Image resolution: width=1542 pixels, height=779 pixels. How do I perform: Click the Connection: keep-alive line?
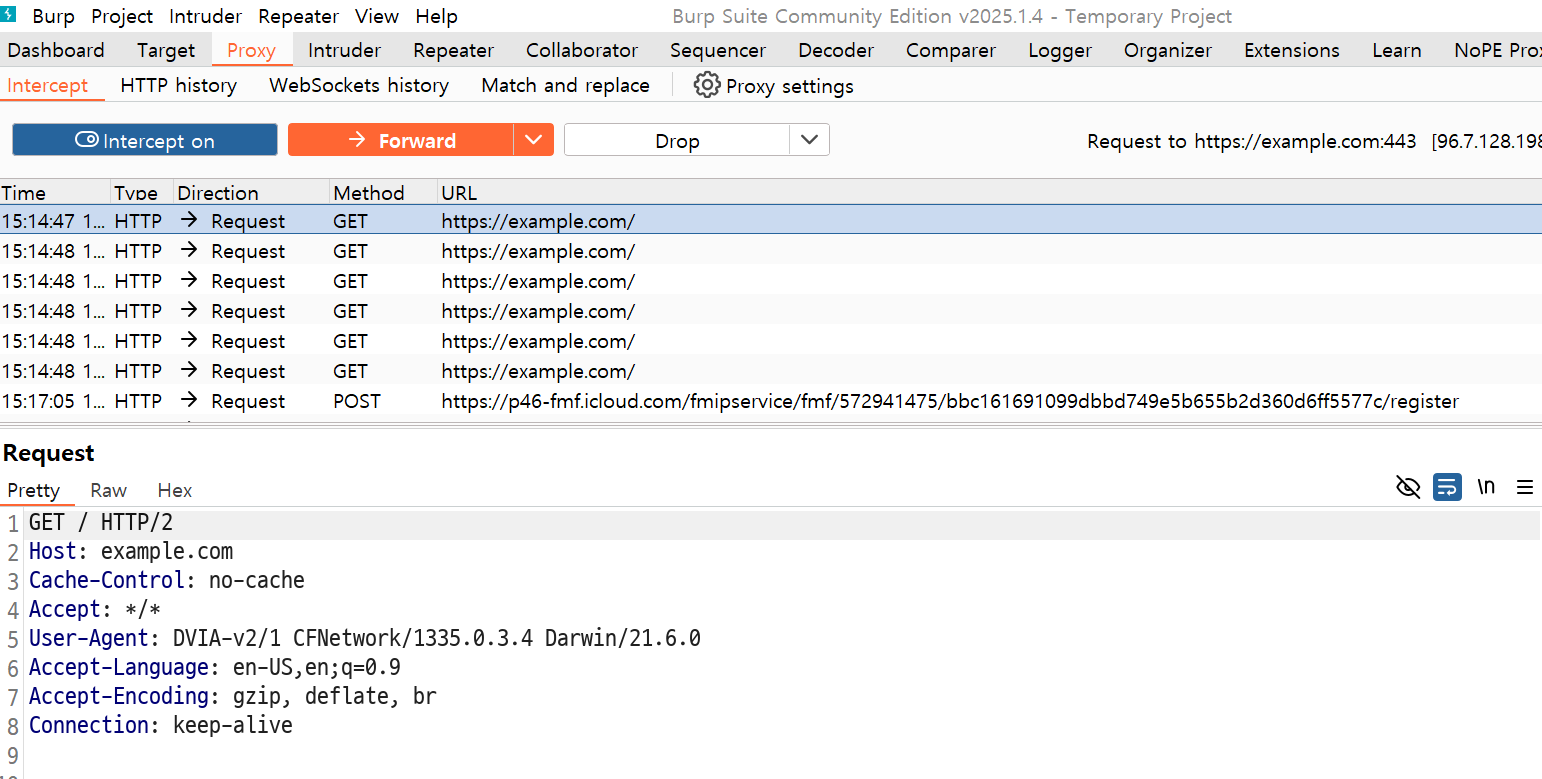pyautogui.click(x=161, y=725)
